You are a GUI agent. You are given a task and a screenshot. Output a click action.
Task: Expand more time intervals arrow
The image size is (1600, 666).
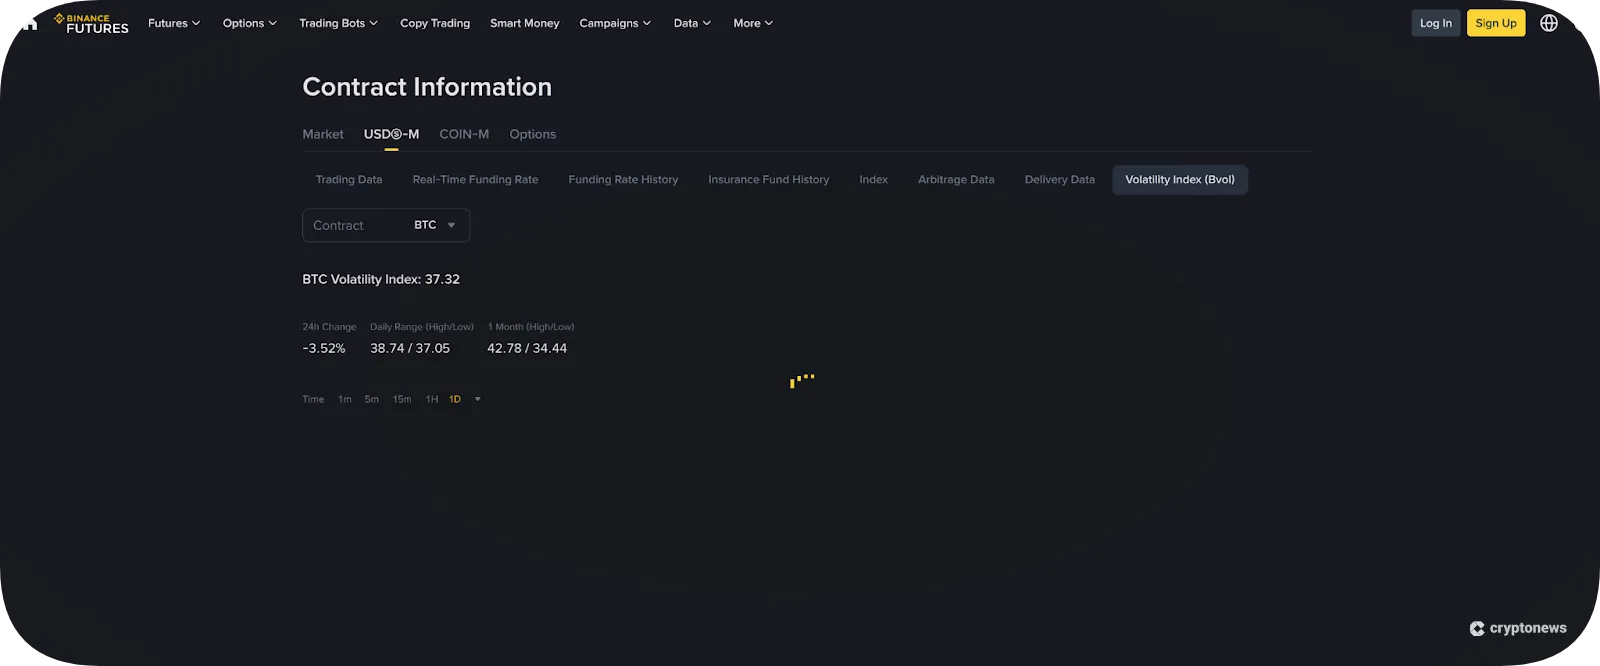(x=478, y=399)
